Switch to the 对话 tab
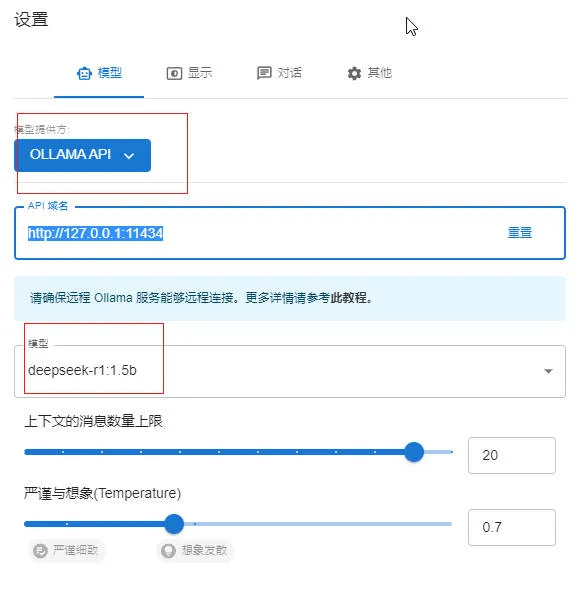This screenshot has width=578, height=590. pos(279,73)
